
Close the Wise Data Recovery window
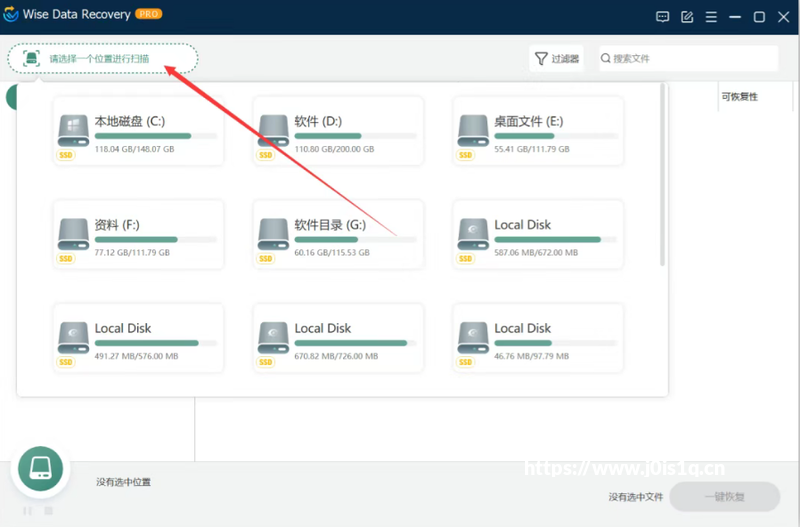click(x=784, y=17)
